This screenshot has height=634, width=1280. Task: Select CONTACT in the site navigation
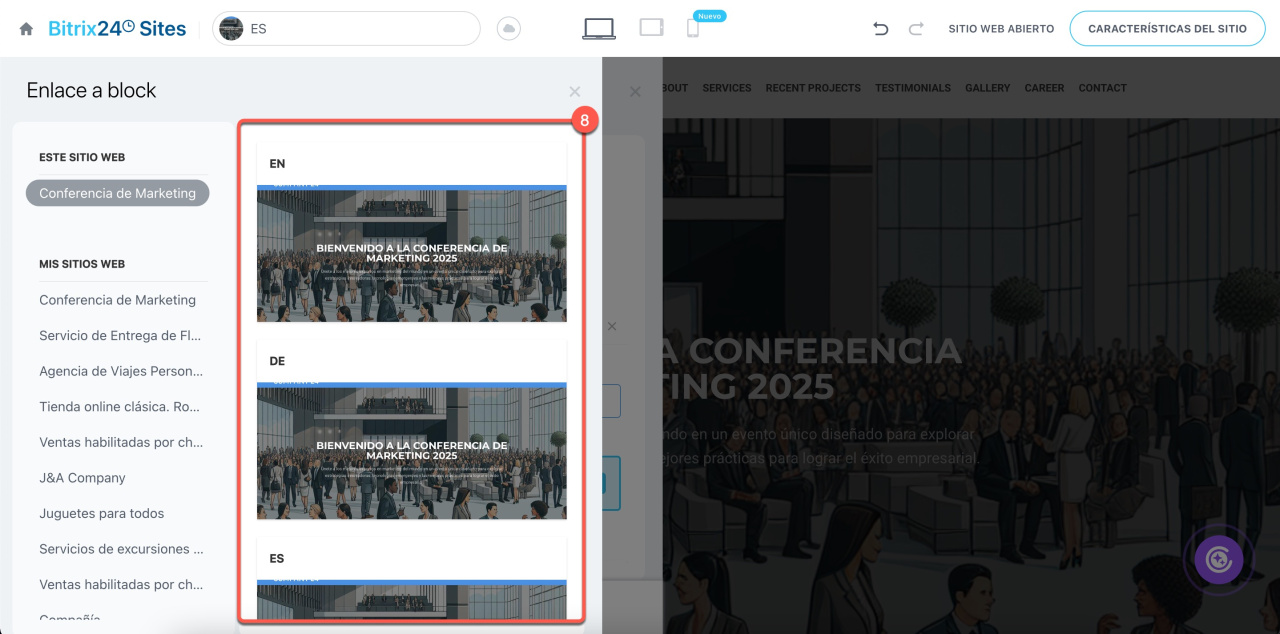tap(1103, 88)
